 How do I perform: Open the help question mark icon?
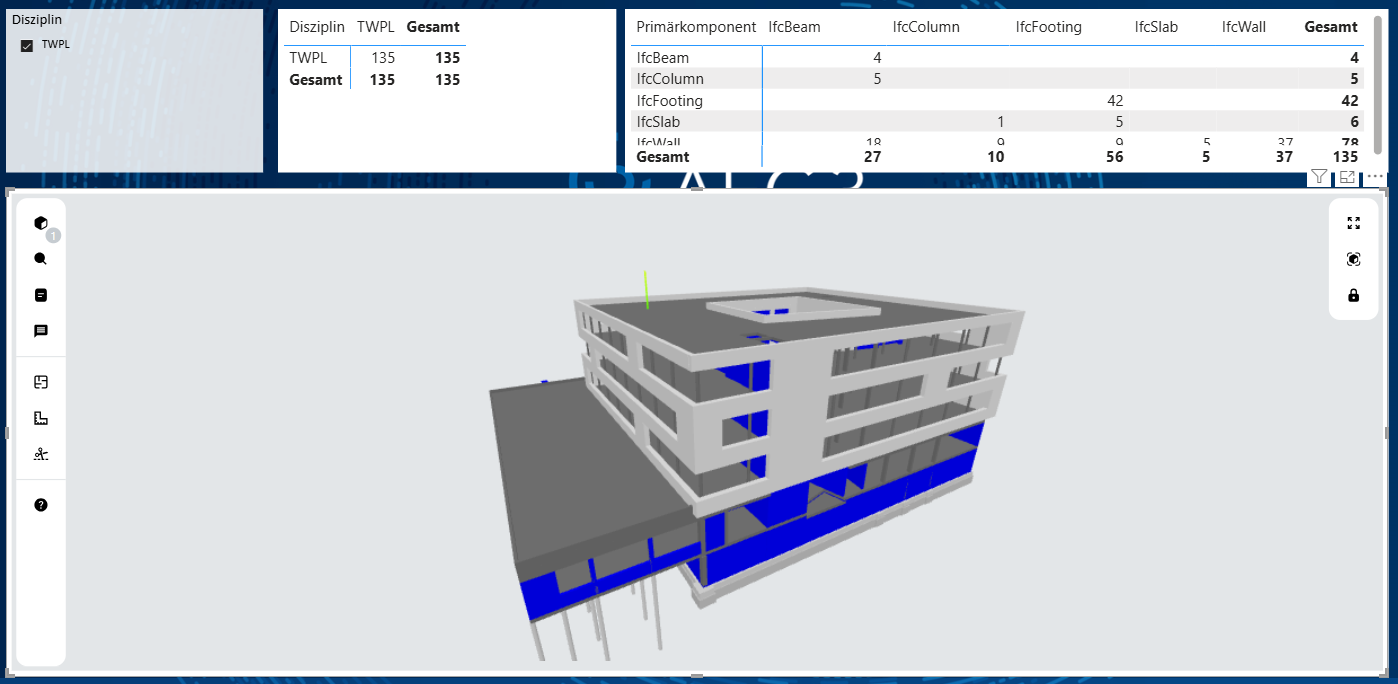click(41, 505)
